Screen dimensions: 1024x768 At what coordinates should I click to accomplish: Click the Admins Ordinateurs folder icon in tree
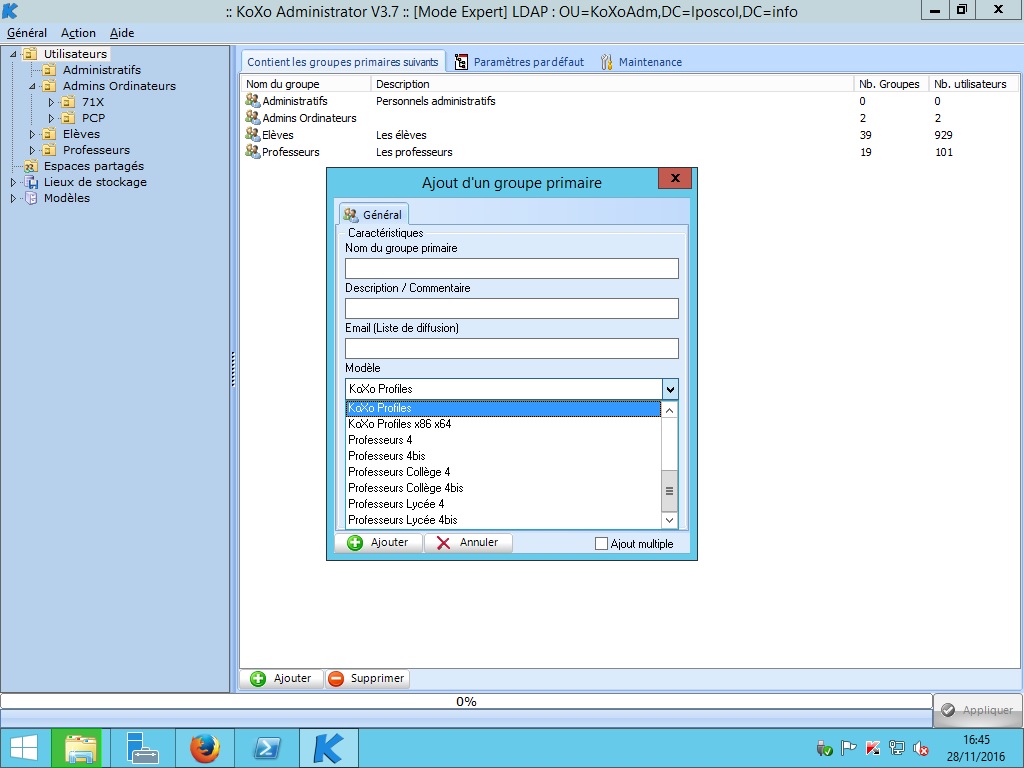click(49, 86)
